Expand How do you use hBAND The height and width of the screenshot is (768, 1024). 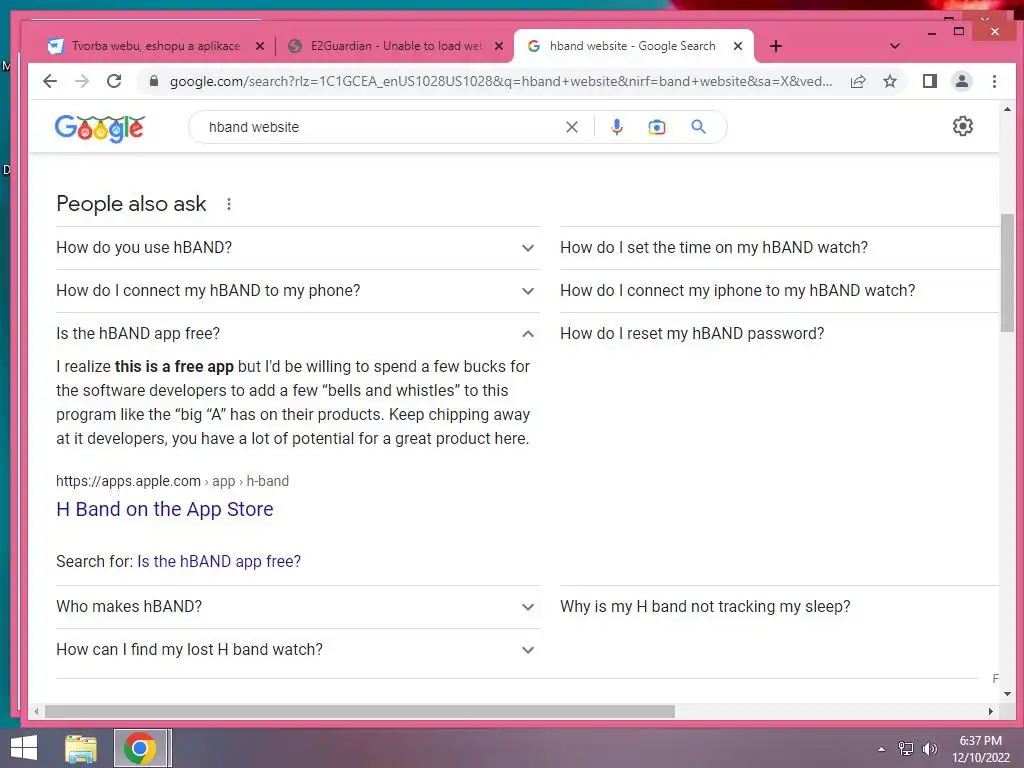(x=297, y=248)
